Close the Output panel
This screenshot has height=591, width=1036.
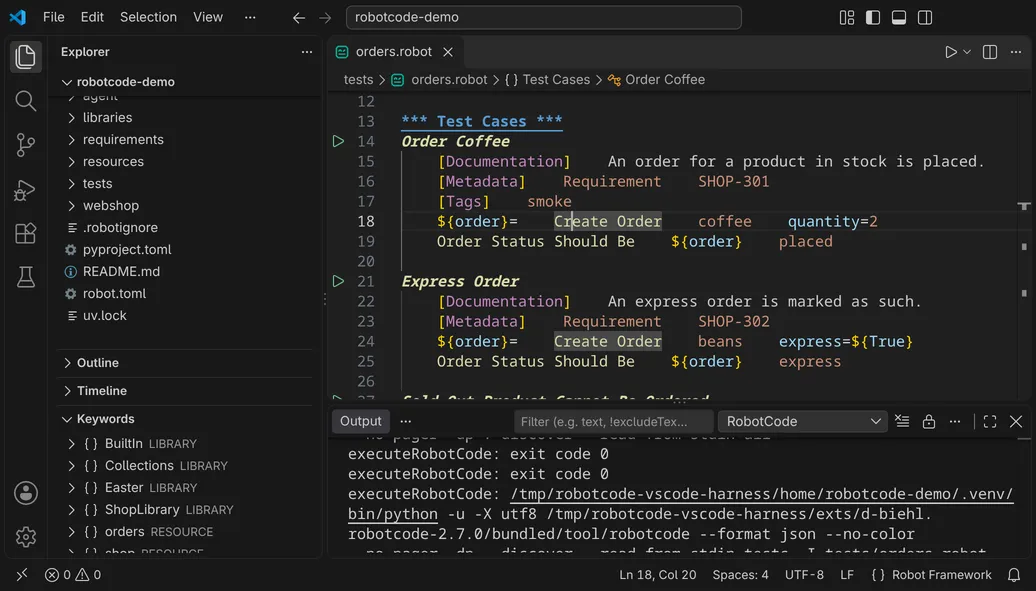coord(1016,421)
